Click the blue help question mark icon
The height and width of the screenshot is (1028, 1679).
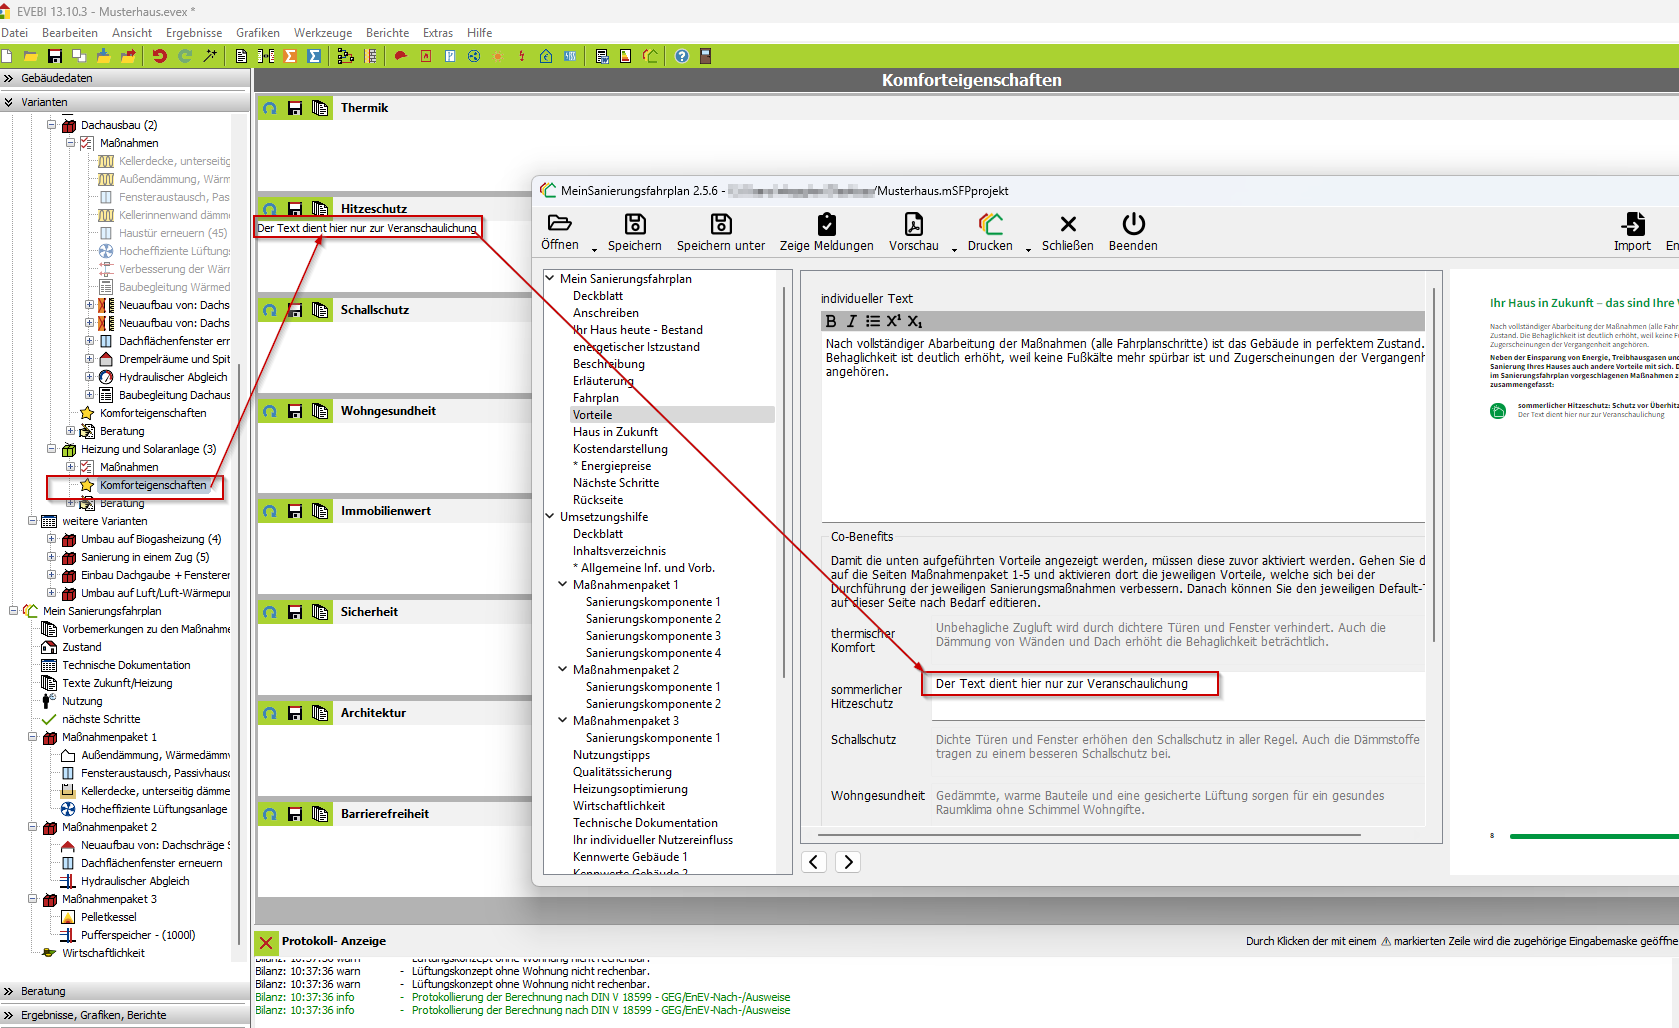682,56
